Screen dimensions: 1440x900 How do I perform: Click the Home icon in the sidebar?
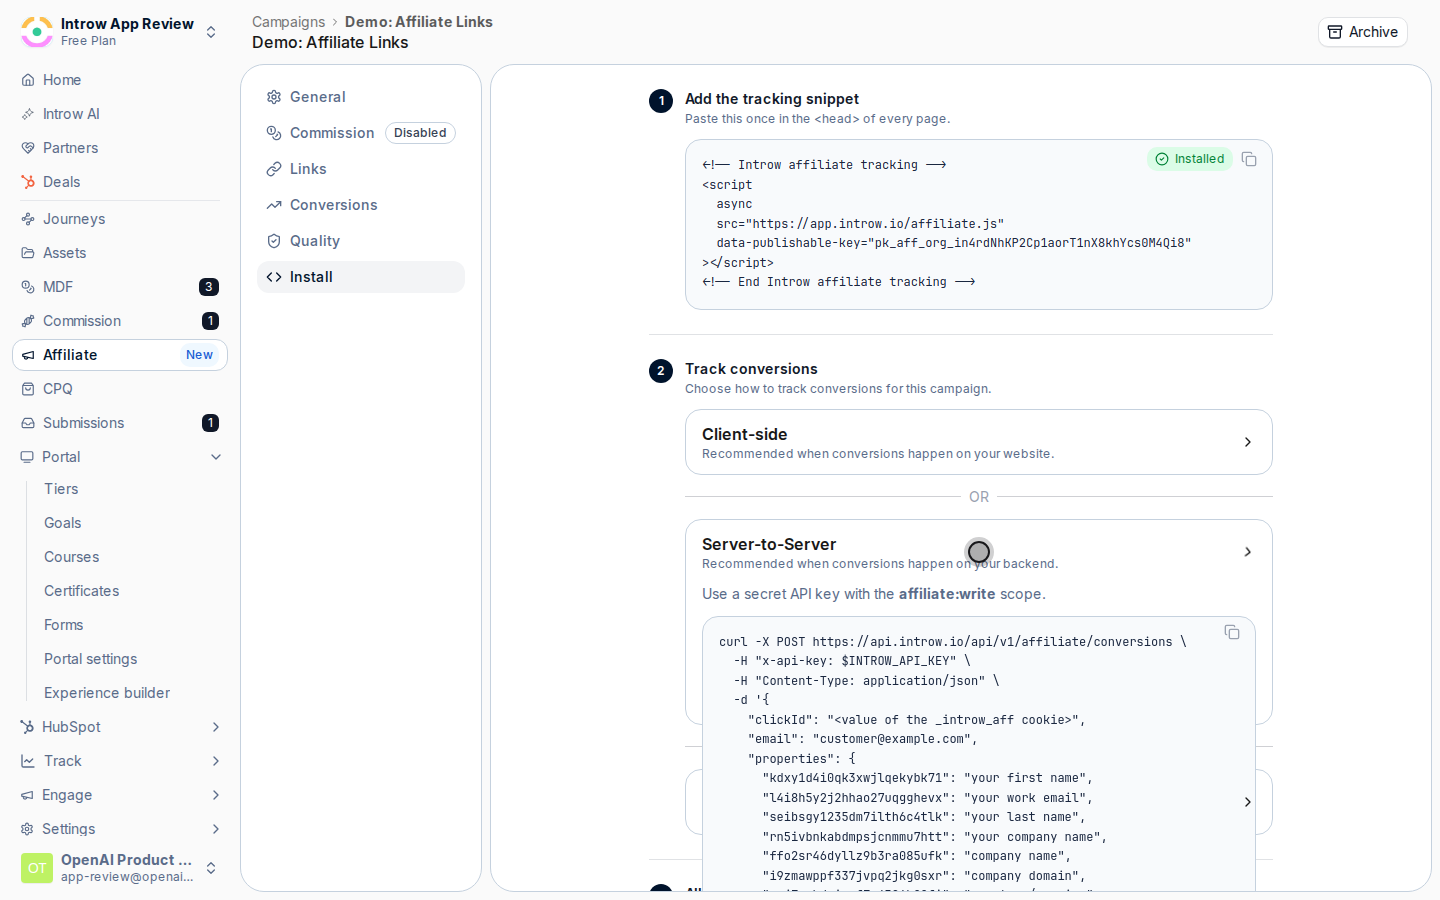click(x=28, y=80)
